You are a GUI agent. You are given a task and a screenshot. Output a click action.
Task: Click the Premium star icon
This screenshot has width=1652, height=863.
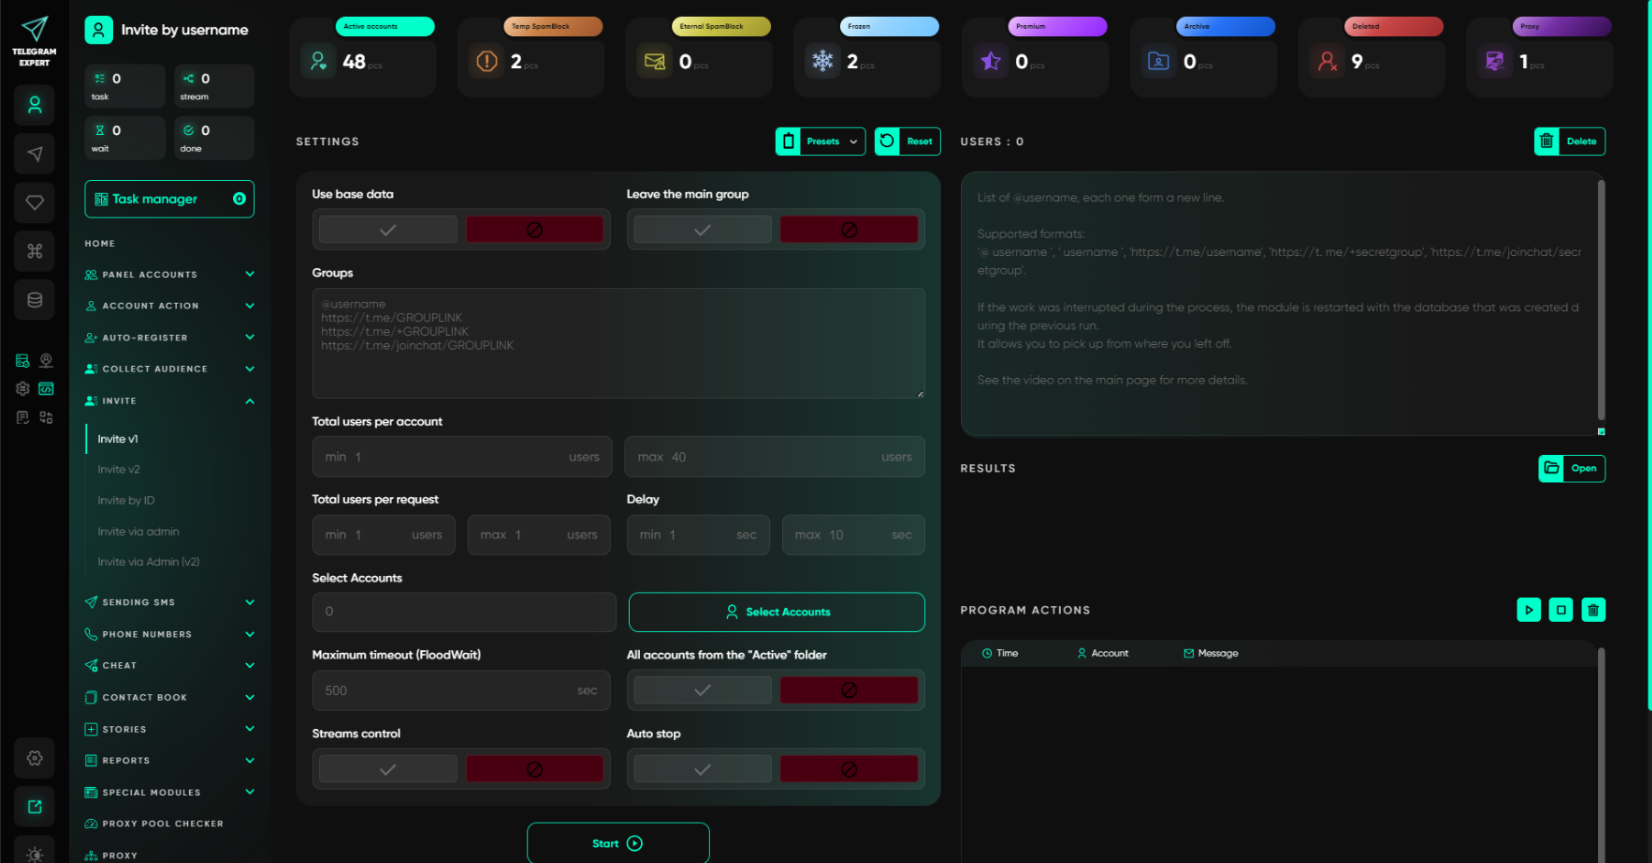(991, 62)
